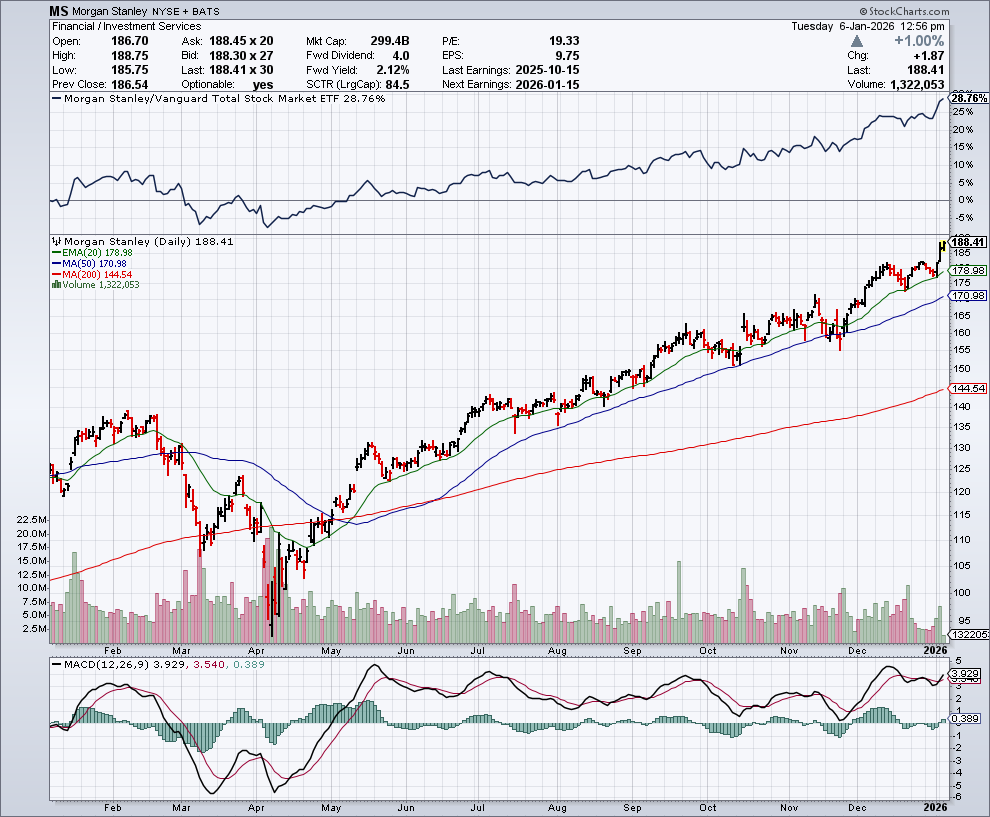The image size is (990, 817).
Task: Click the 0.389 MACD histogram axis tag
Action: pyautogui.click(x=967, y=718)
